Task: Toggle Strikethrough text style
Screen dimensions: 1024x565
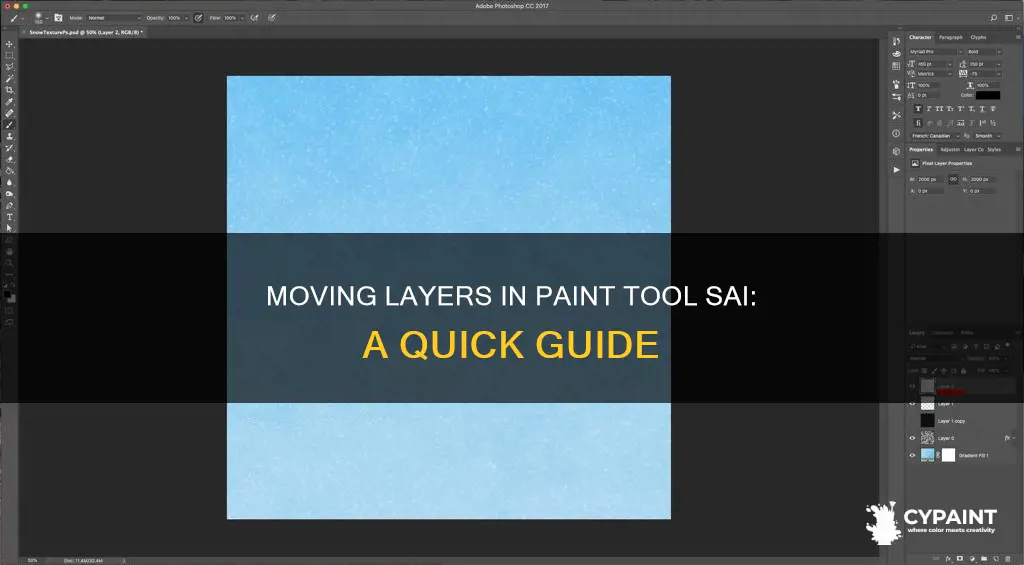Action: coord(993,108)
